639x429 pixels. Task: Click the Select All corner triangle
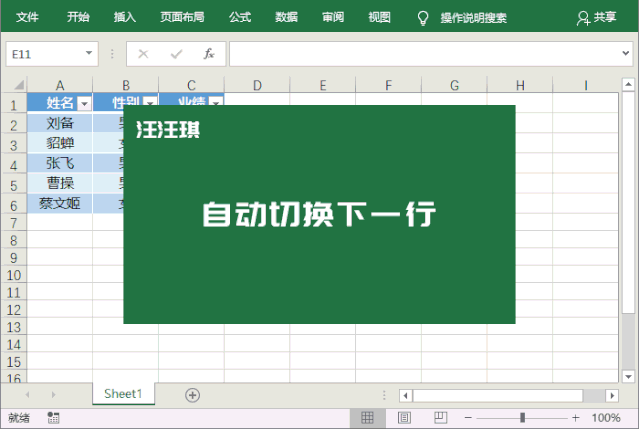(19, 85)
